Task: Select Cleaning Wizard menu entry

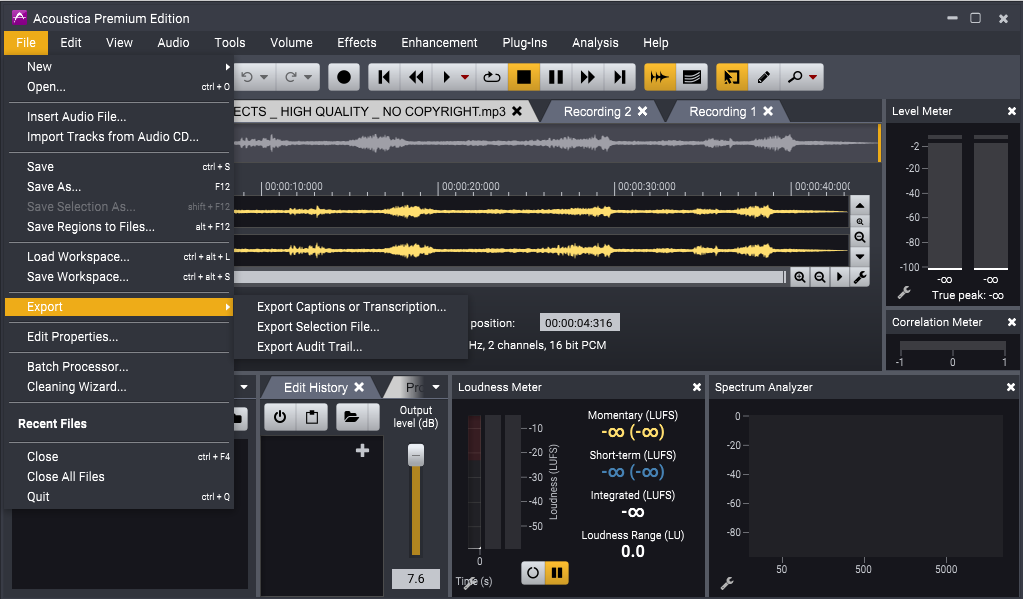Action: 119,387
